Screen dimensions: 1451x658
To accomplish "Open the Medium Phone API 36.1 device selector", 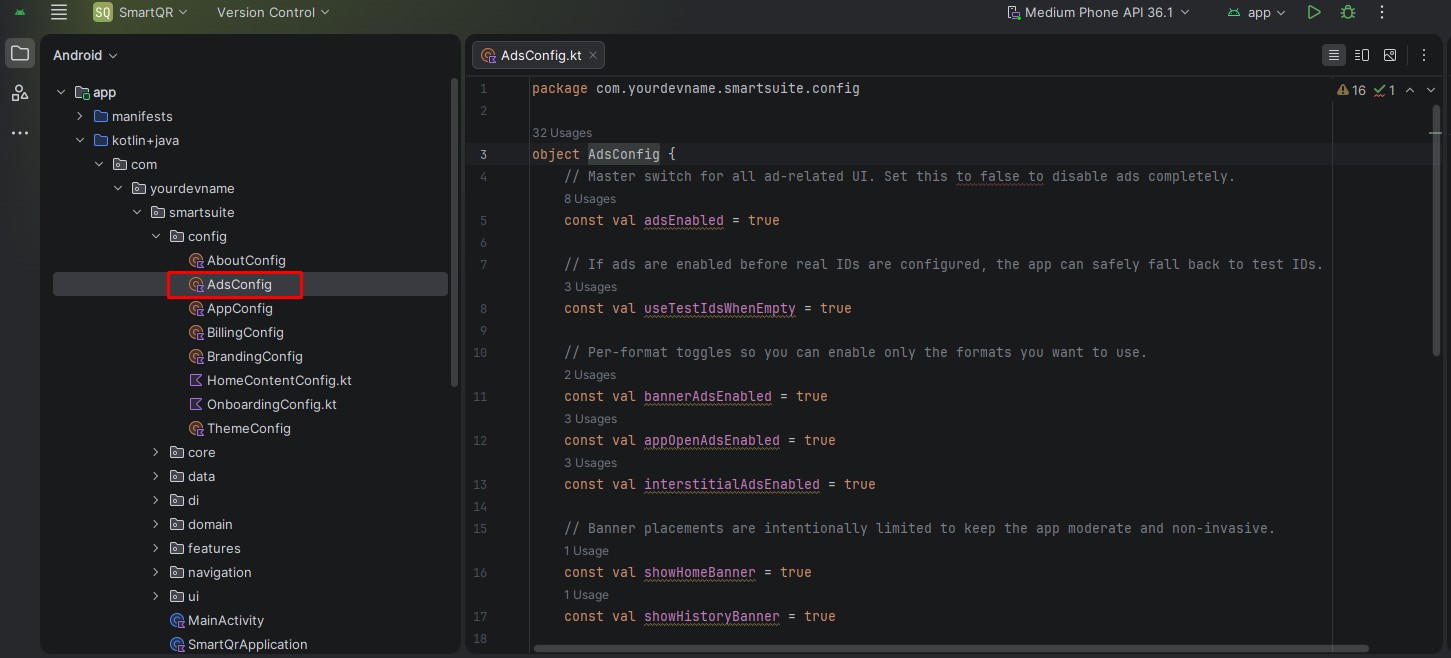I will 1099,12.
